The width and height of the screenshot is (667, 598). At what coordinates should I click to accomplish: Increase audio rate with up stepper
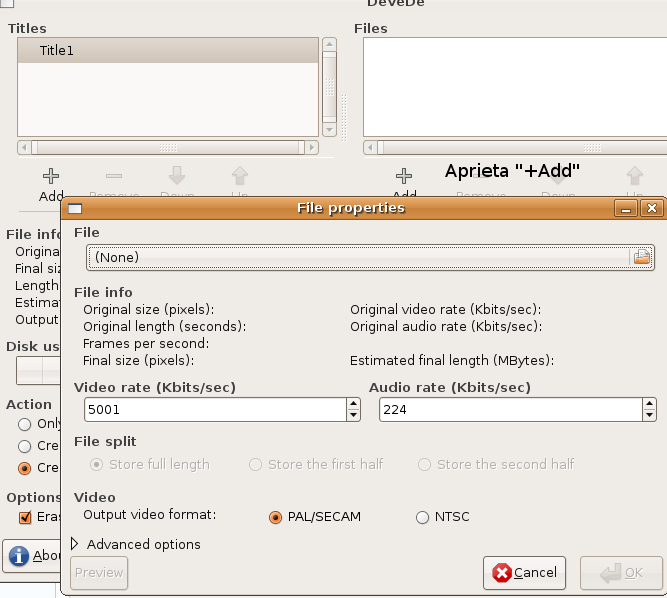coord(649,404)
